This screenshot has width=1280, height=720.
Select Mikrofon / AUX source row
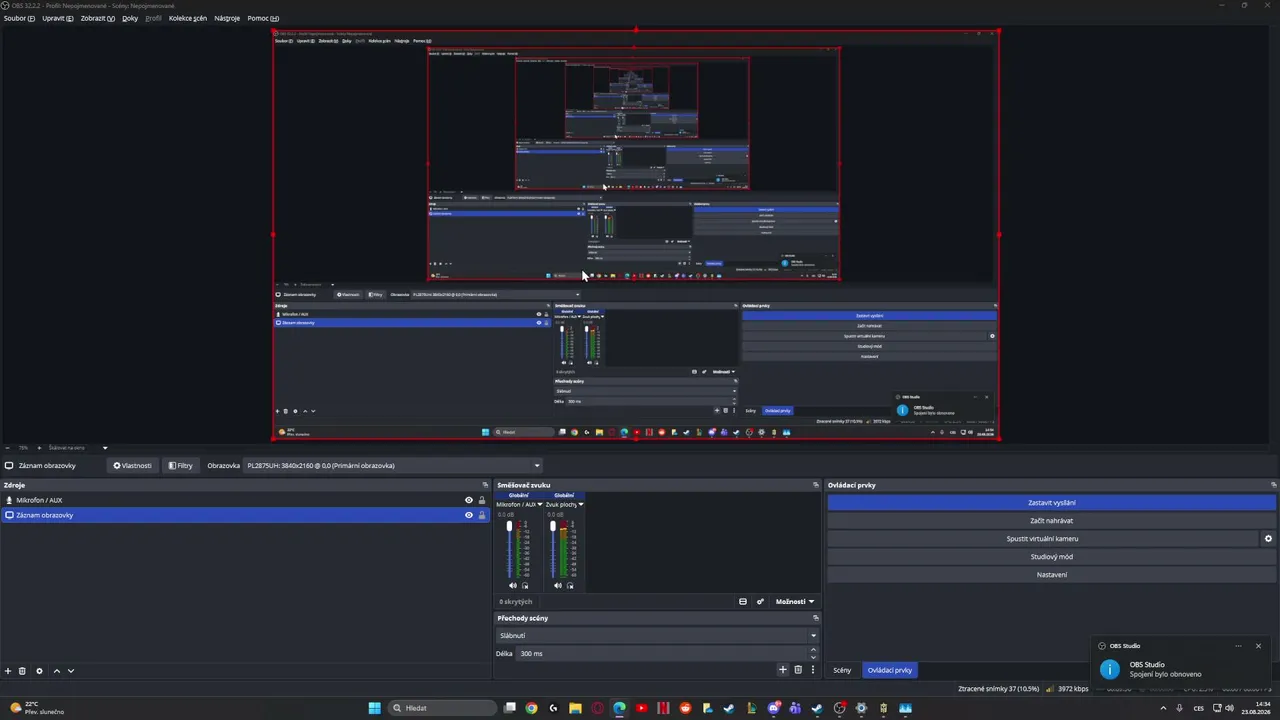tap(245, 500)
